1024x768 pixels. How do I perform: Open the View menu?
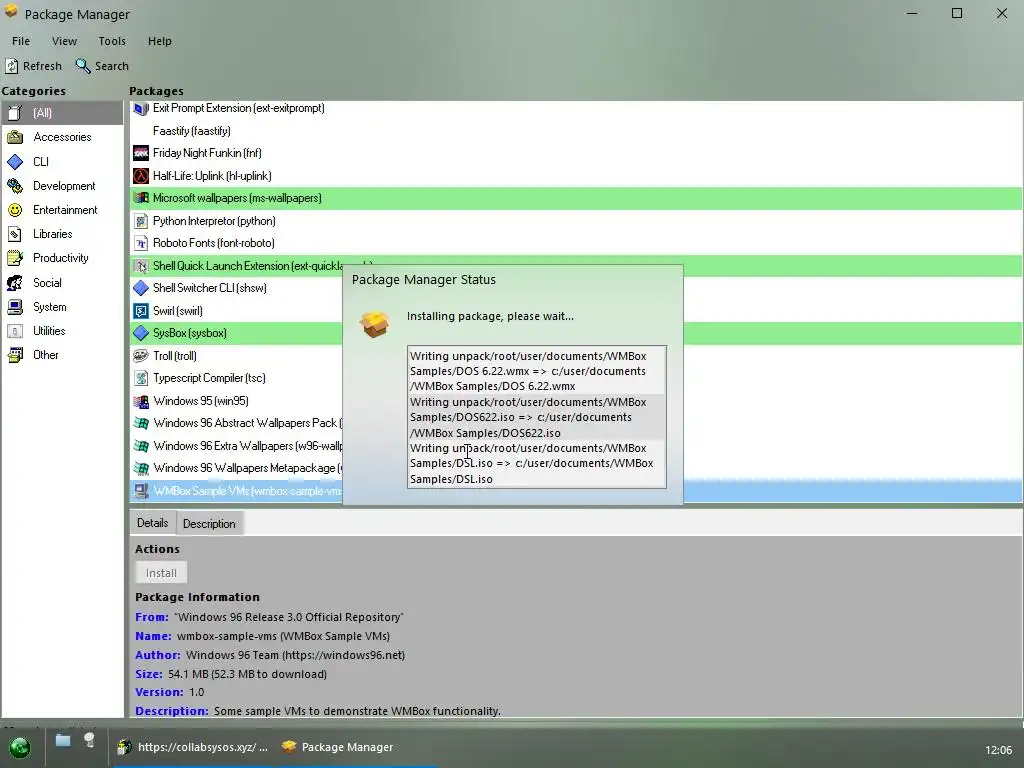tap(64, 41)
